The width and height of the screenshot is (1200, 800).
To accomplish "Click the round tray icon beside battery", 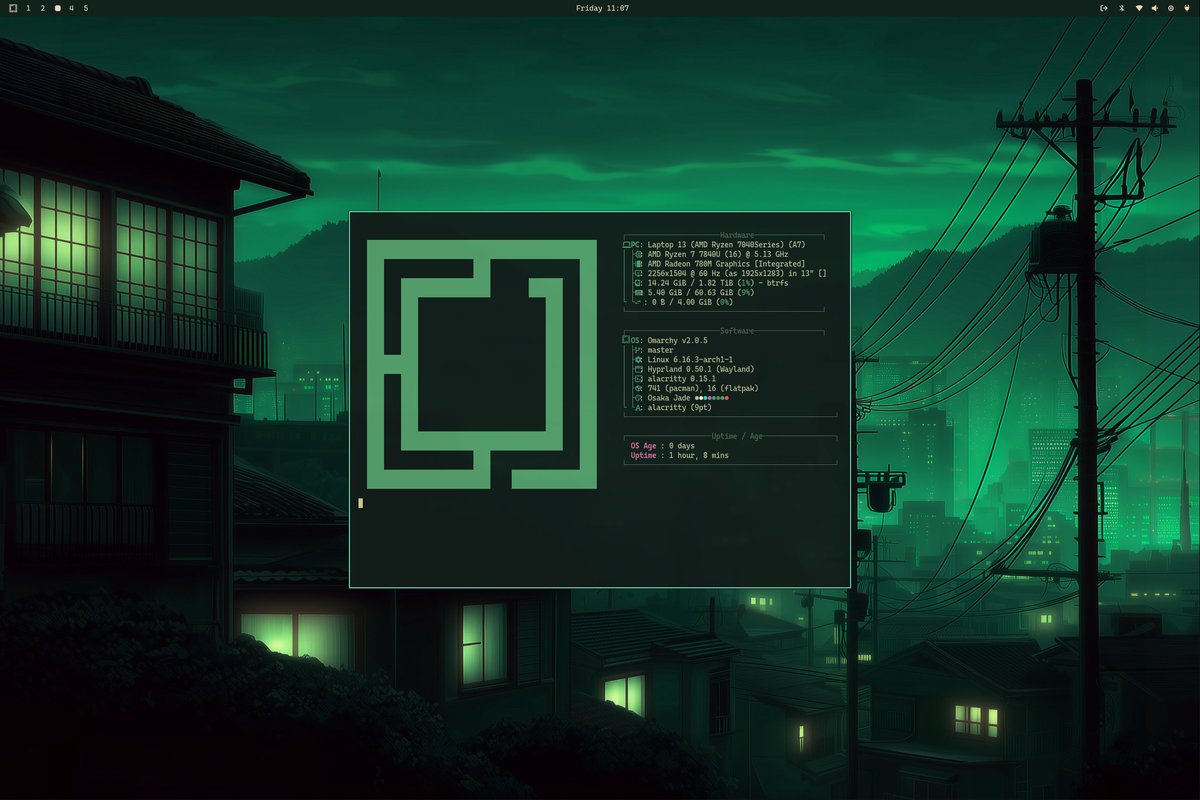I will point(1171,8).
